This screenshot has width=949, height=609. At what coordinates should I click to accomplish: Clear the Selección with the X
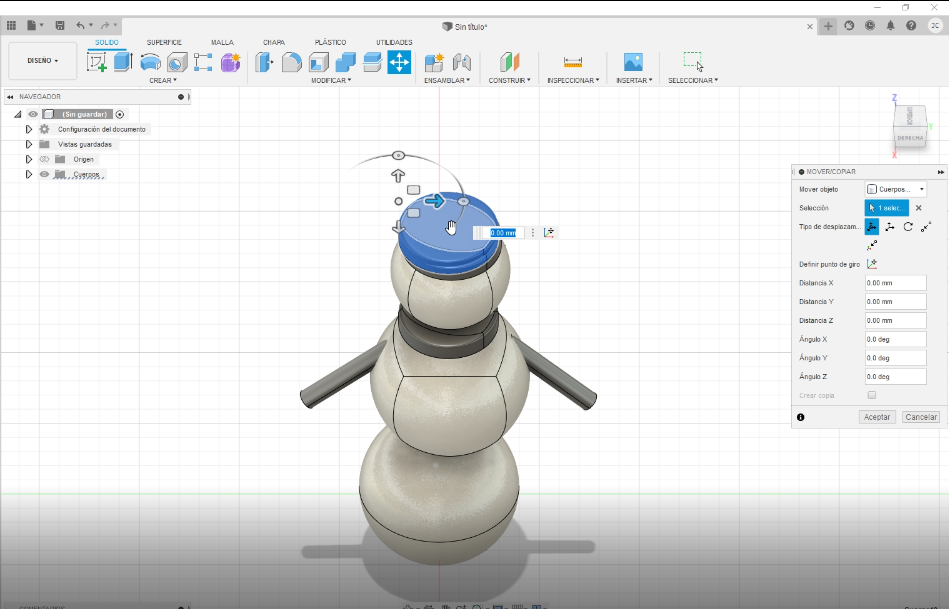tap(919, 208)
